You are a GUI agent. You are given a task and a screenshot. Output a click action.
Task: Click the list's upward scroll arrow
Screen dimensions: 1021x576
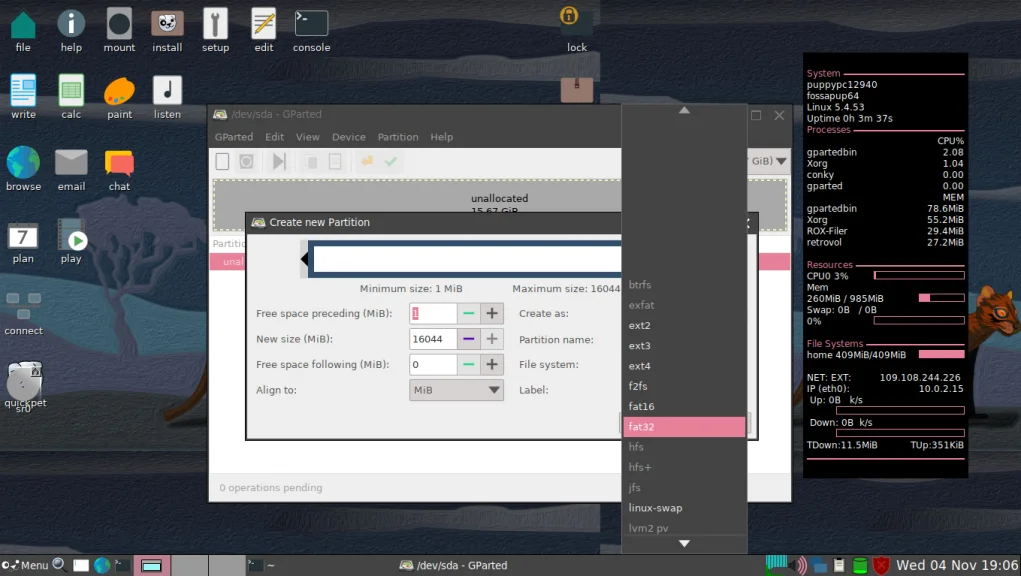click(x=684, y=110)
